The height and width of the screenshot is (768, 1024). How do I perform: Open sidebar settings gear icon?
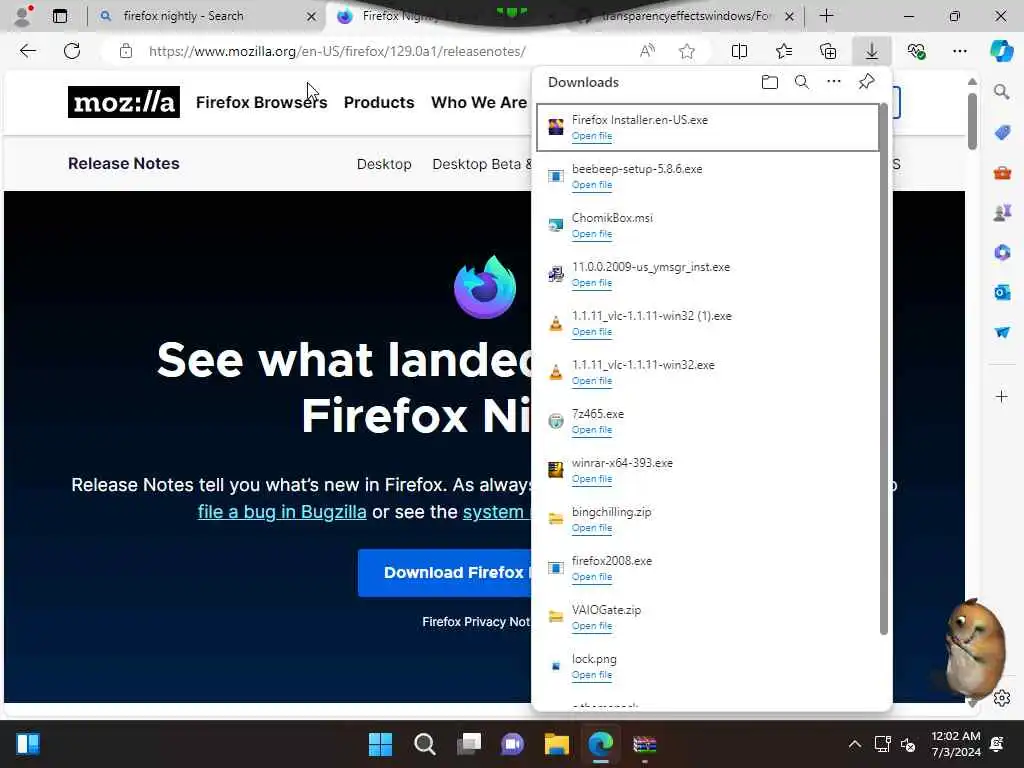tap(1002, 698)
